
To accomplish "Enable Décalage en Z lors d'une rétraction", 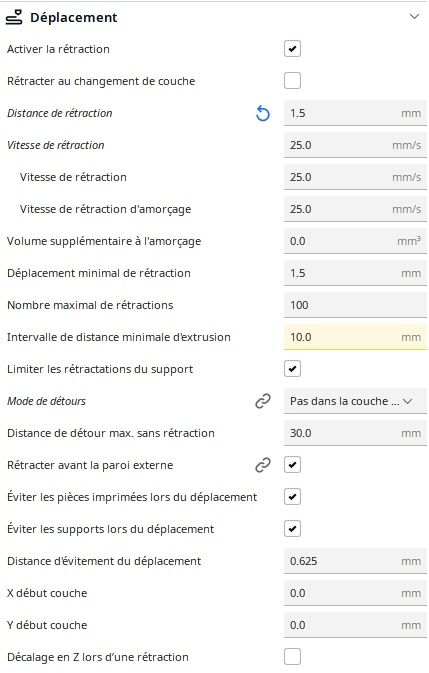I will (x=292, y=657).
